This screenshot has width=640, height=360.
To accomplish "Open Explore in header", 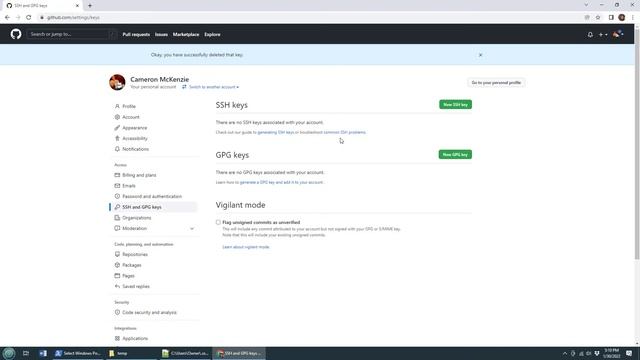I will click(212, 35).
